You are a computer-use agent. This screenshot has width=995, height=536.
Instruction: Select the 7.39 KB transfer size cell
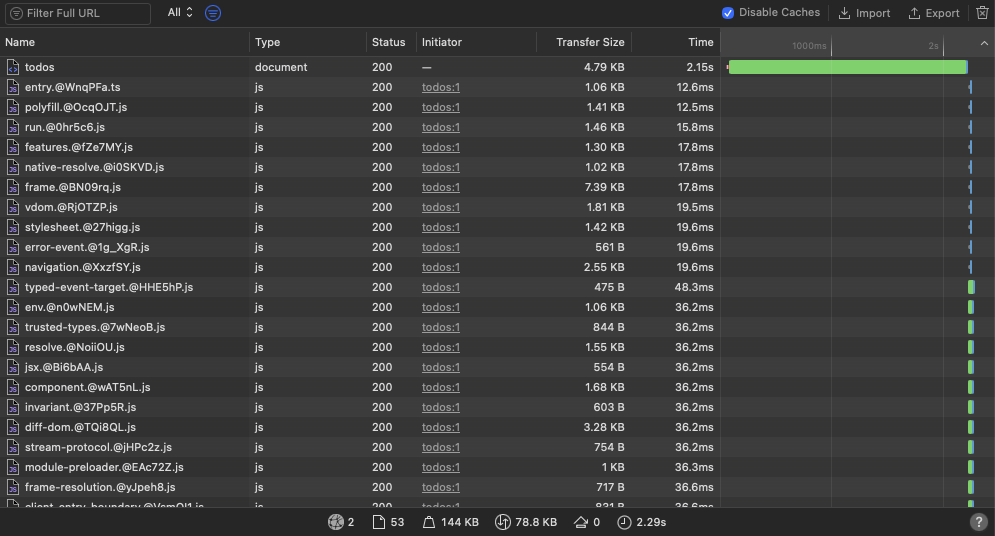pos(604,187)
